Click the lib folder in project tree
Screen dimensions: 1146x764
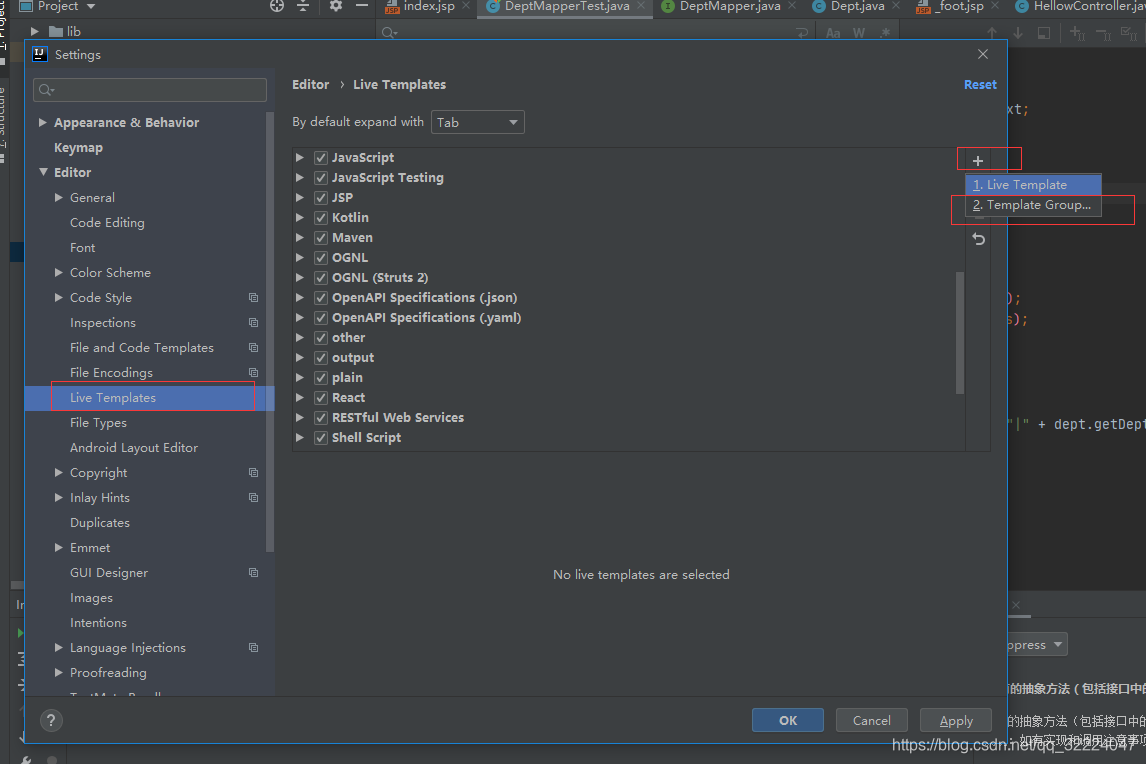[64, 31]
